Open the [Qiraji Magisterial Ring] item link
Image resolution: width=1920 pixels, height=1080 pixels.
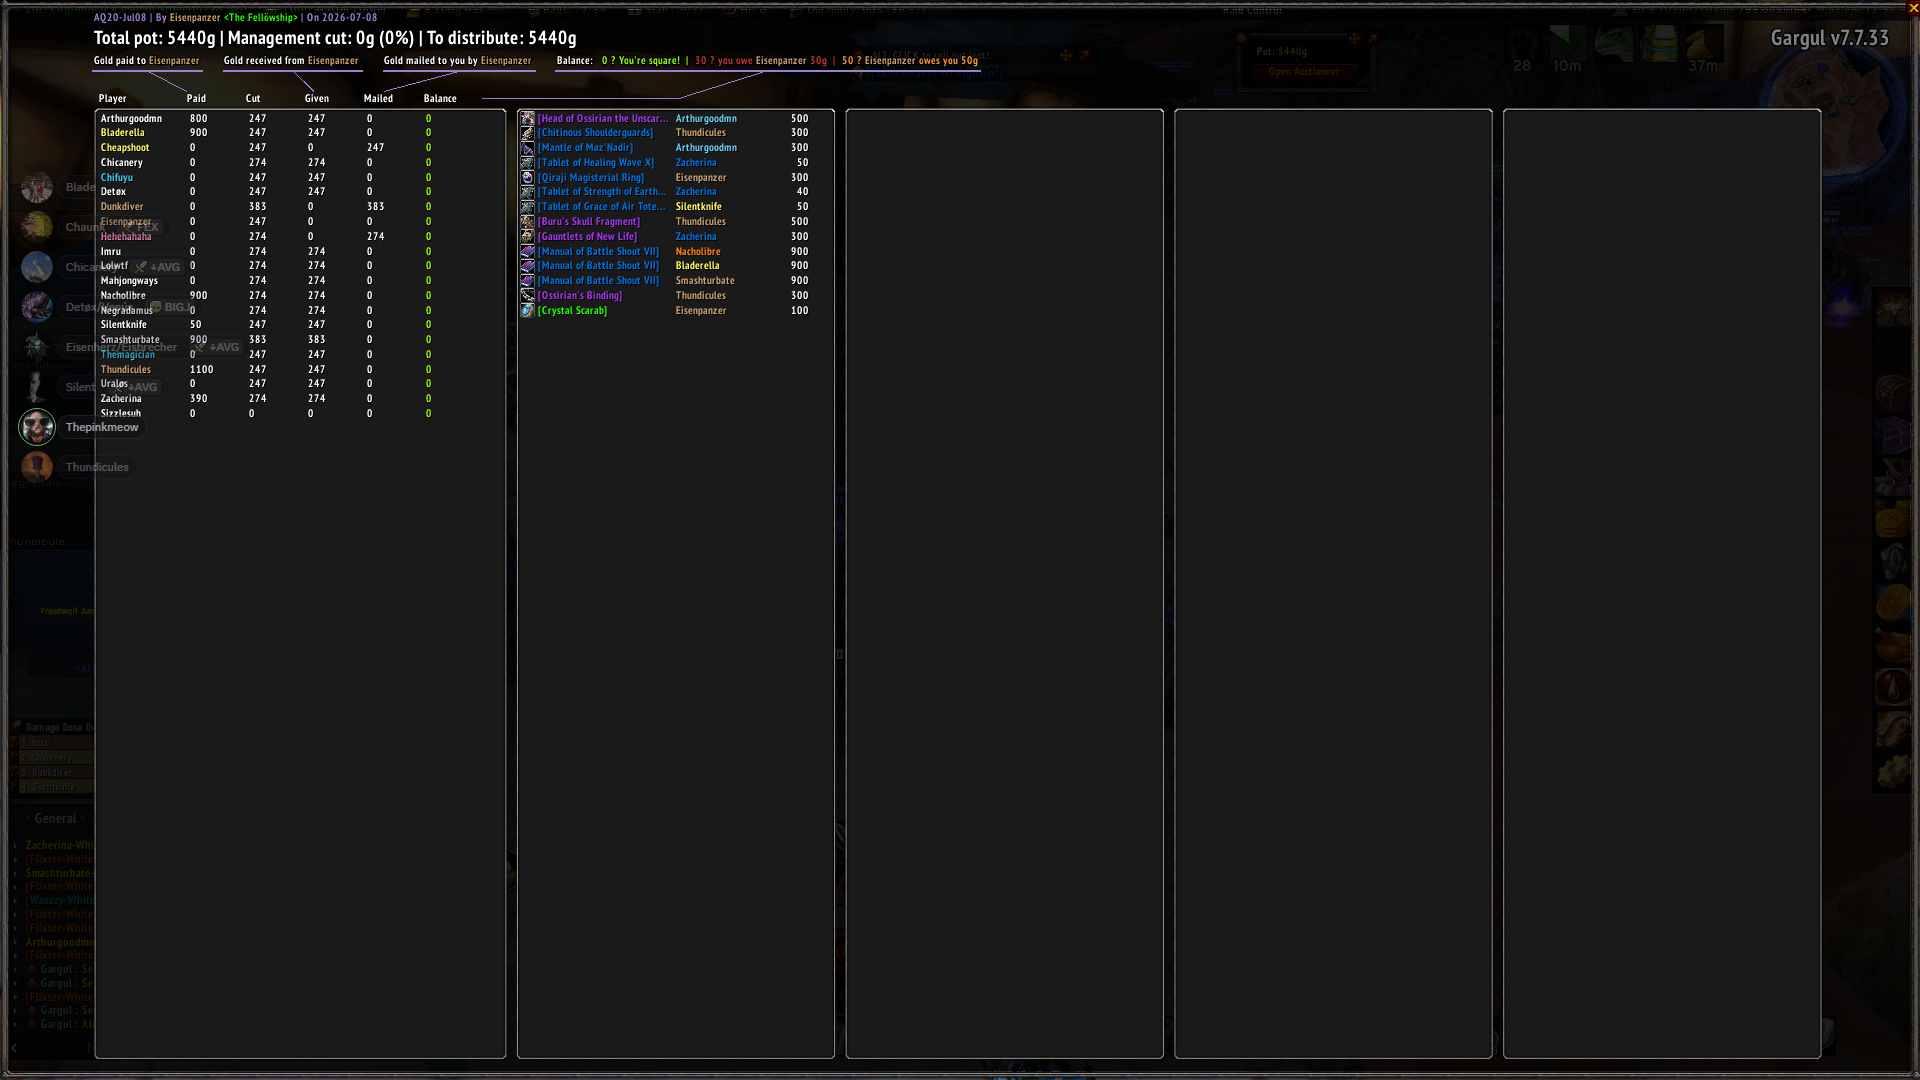(x=591, y=177)
